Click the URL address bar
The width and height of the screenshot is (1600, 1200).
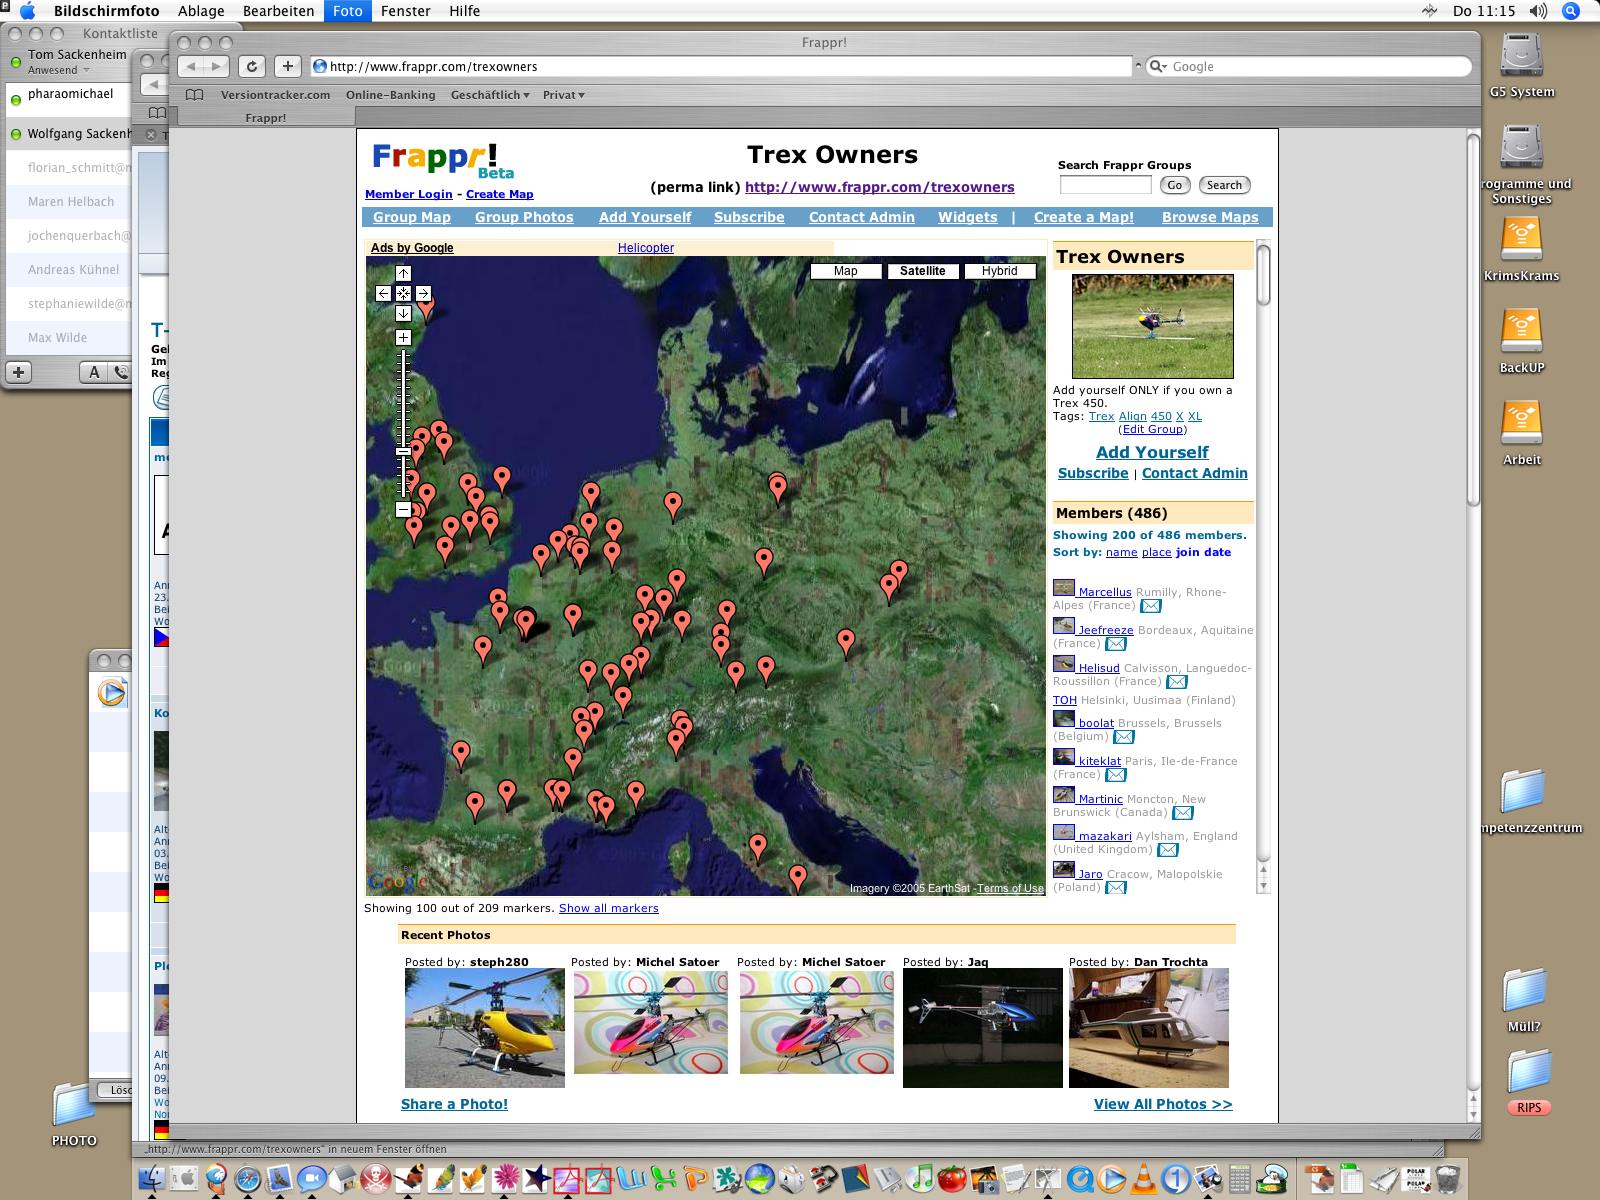point(720,66)
